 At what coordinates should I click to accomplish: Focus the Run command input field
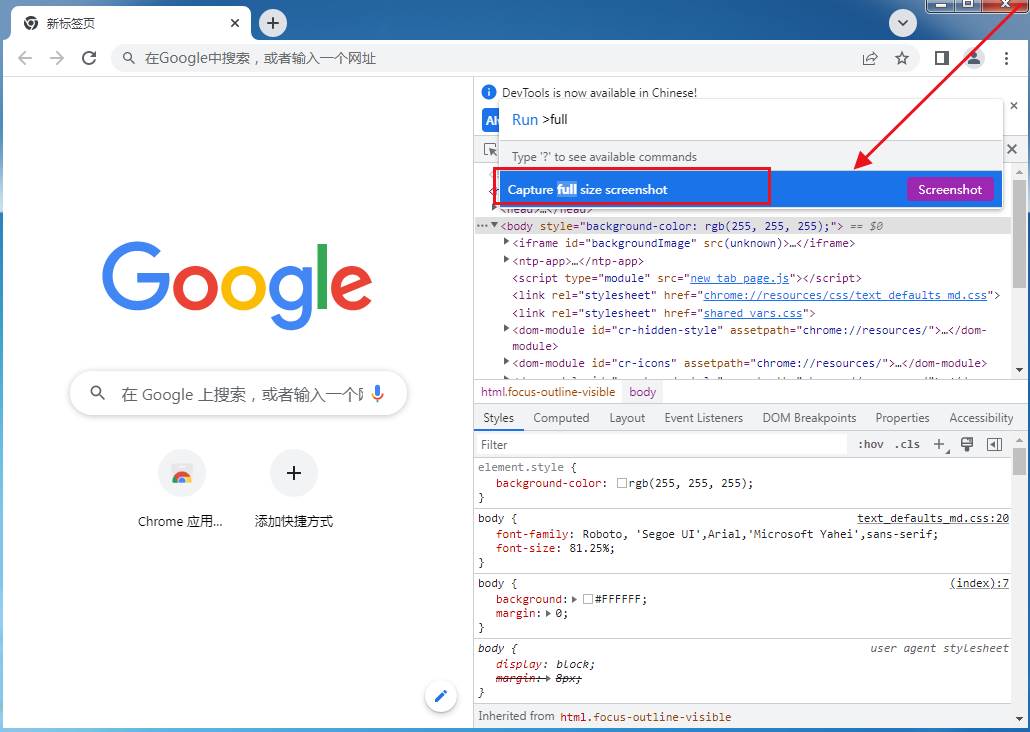750,120
